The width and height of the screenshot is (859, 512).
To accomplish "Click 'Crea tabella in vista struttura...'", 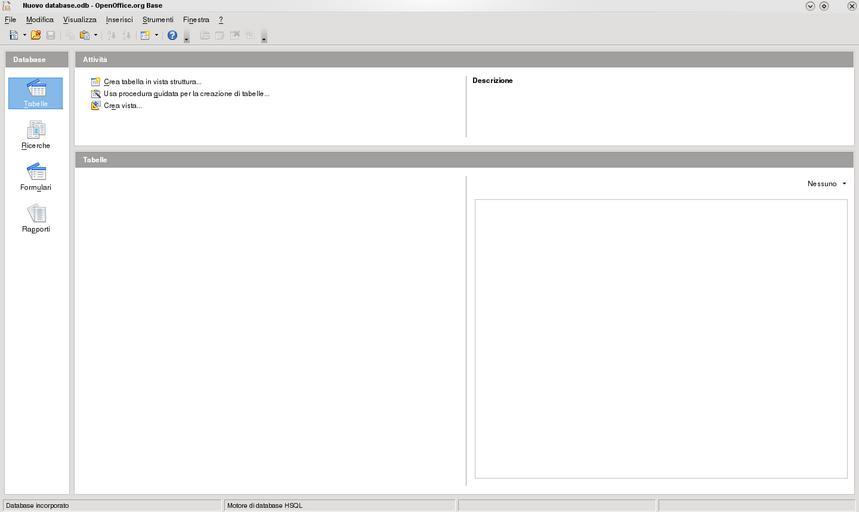I will pyautogui.click(x=152, y=82).
